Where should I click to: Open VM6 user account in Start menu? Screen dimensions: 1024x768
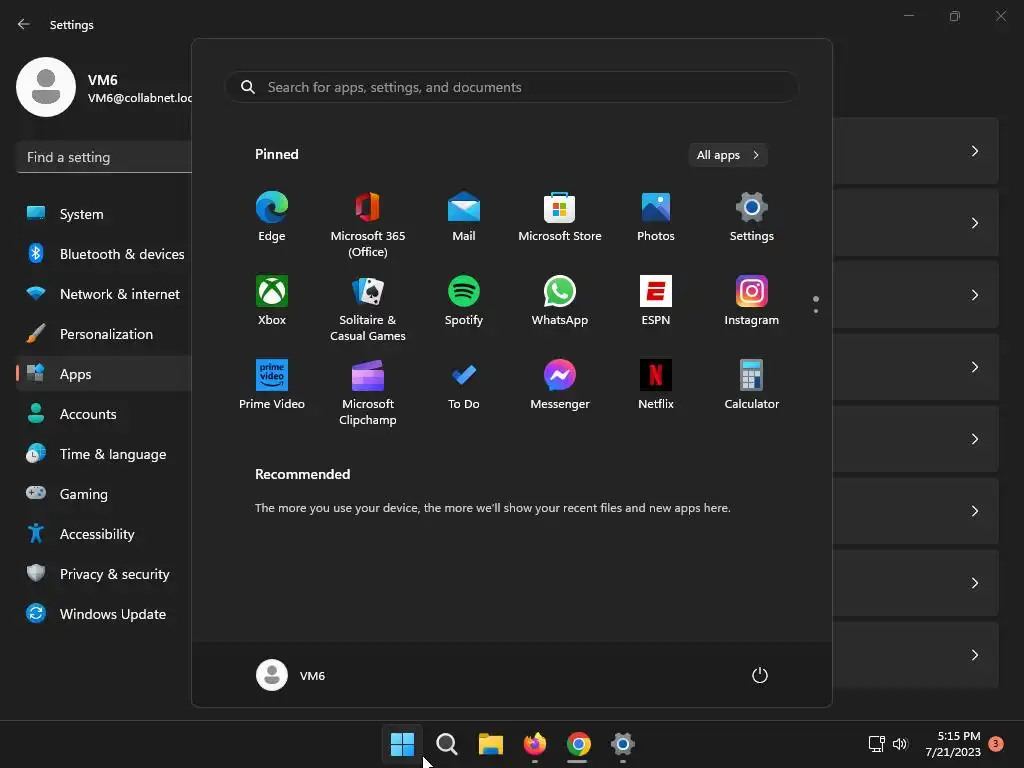[291, 675]
